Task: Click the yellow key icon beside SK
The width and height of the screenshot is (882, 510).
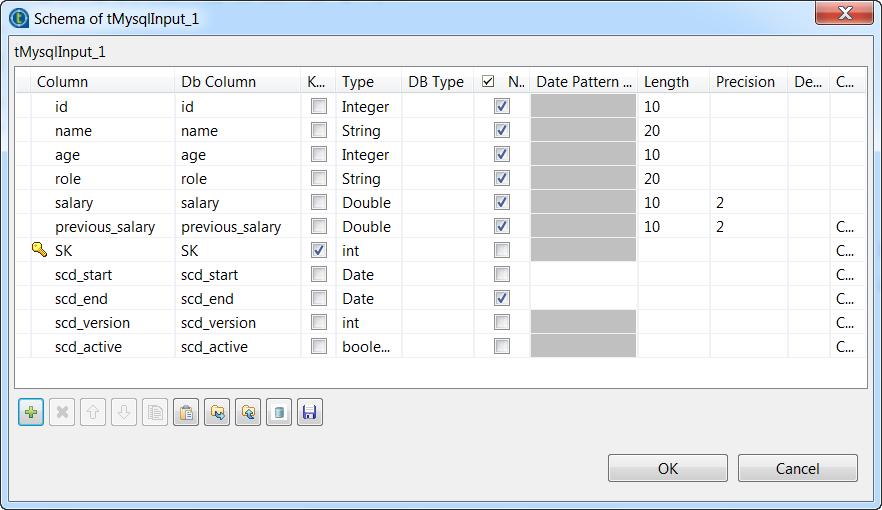Action: pos(40,250)
